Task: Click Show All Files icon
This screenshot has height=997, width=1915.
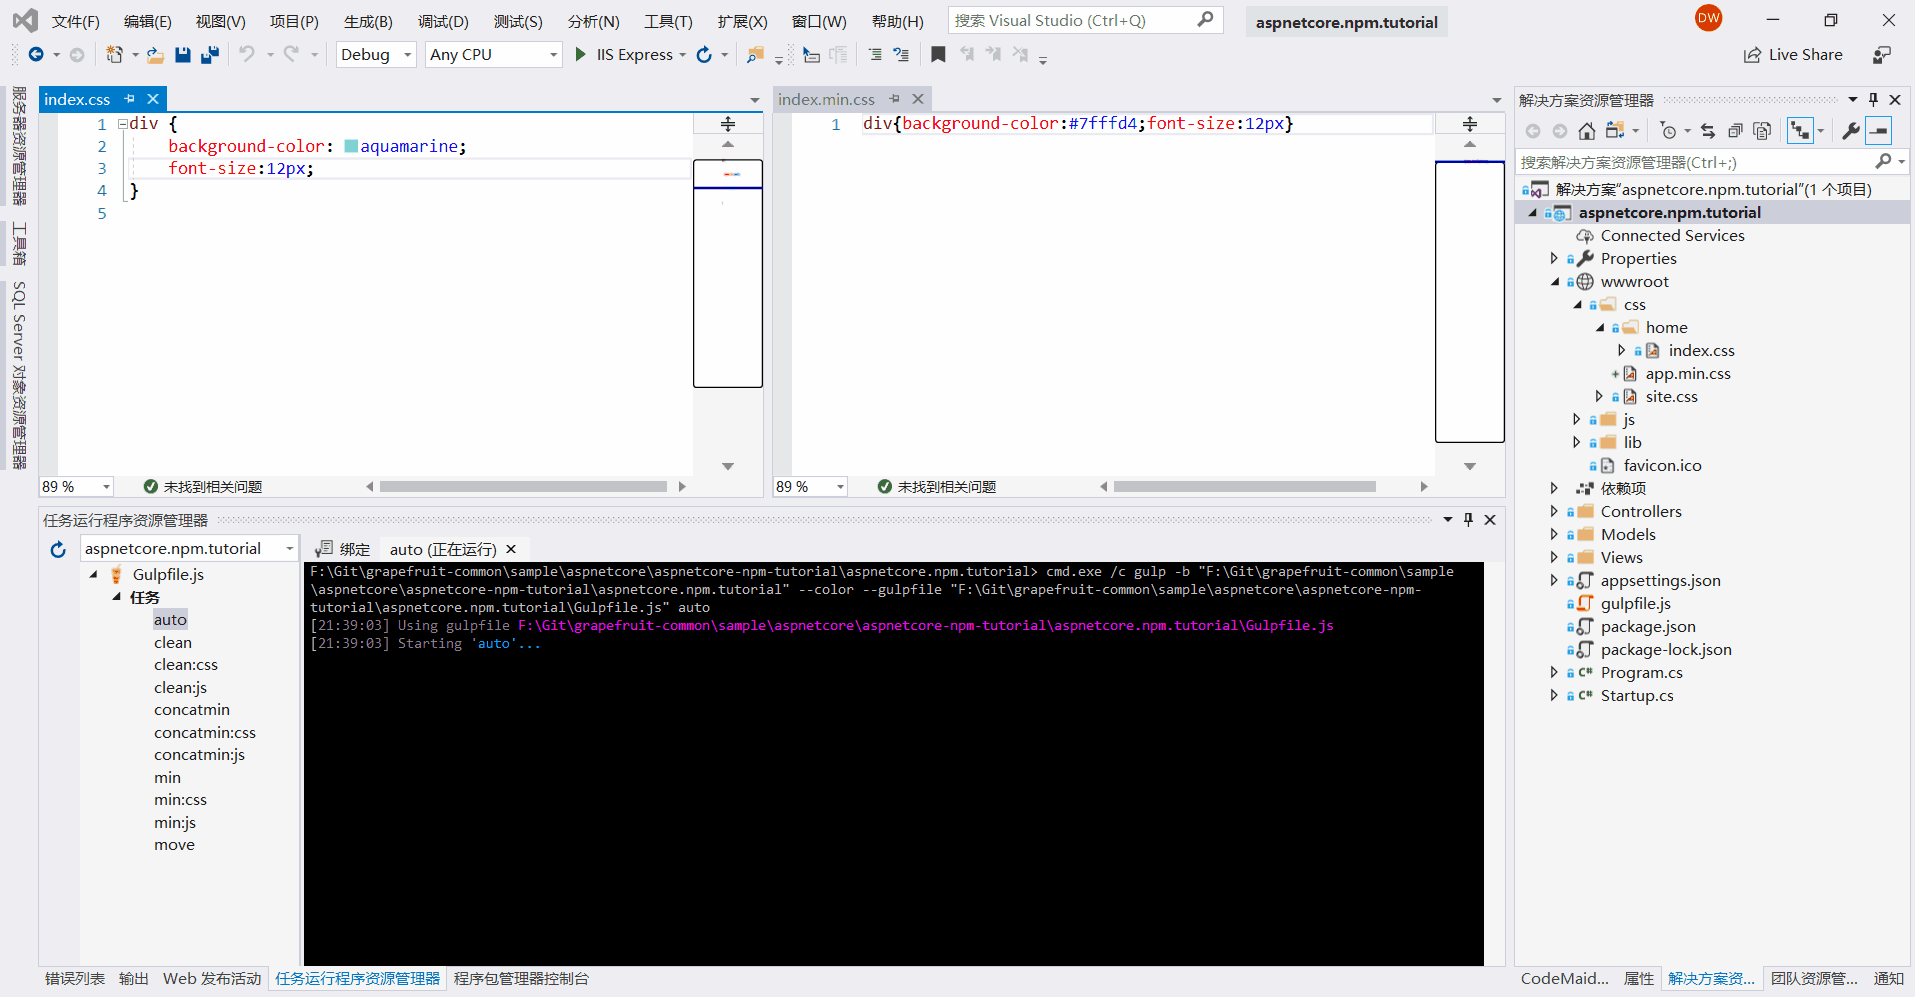Action: pos(1762,131)
